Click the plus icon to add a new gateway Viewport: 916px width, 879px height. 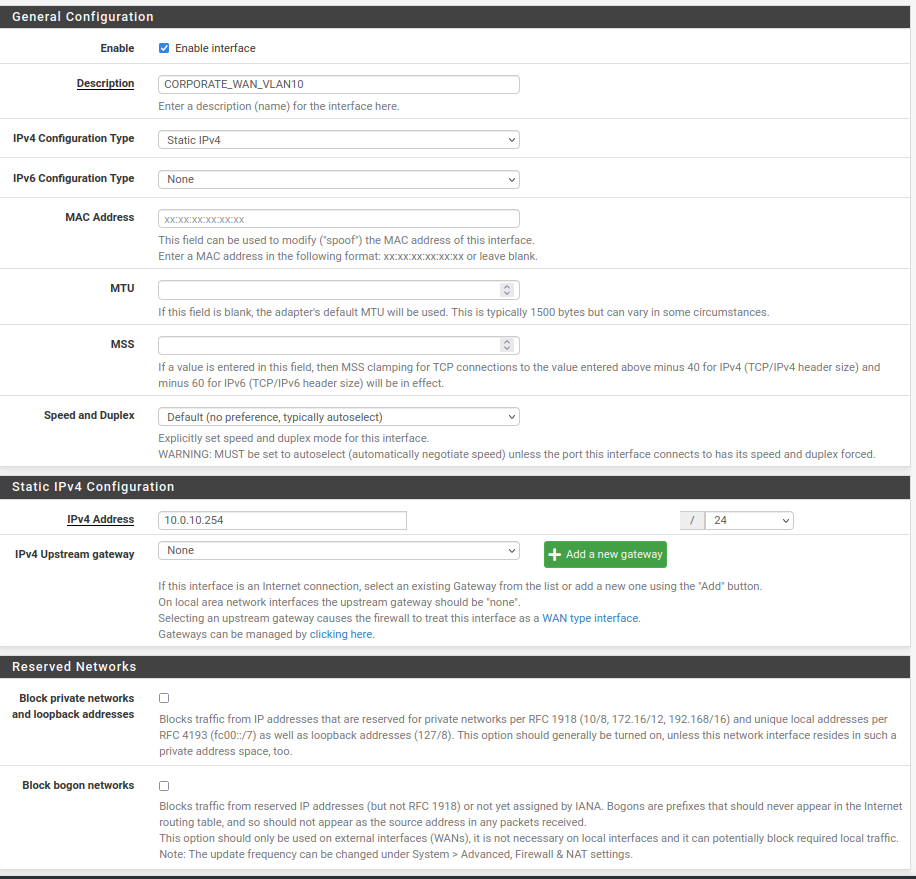click(x=555, y=555)
